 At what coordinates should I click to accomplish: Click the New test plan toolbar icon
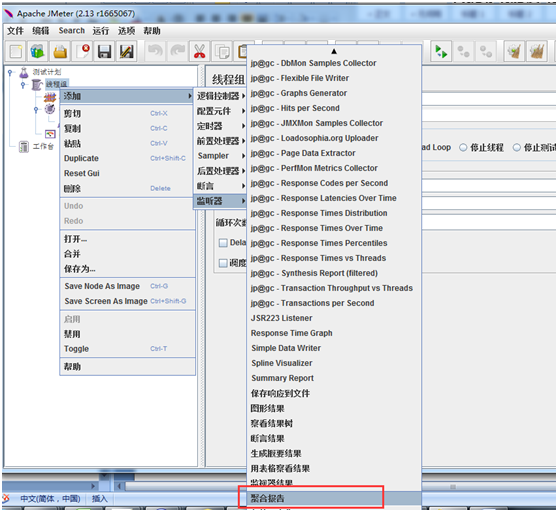click(x=16, y=52)
